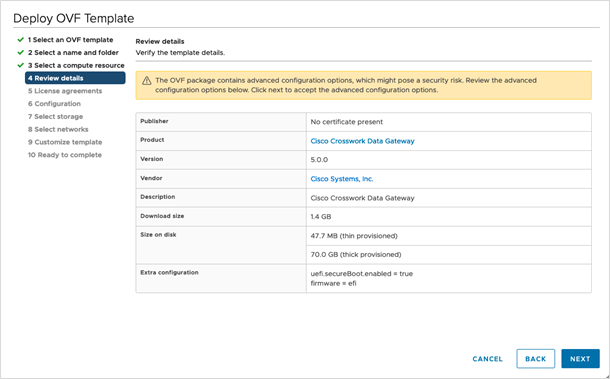Click the Vendor row label
Image resolution: width=610 pixels, height=379 pixels.
click(151, 178)
